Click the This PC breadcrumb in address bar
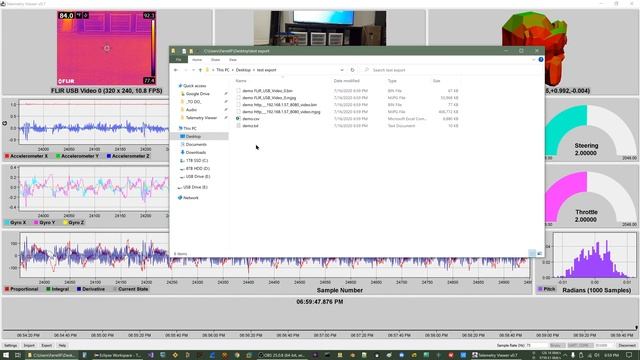The height and width of the screenshot is (360, 640). (222, 70)
